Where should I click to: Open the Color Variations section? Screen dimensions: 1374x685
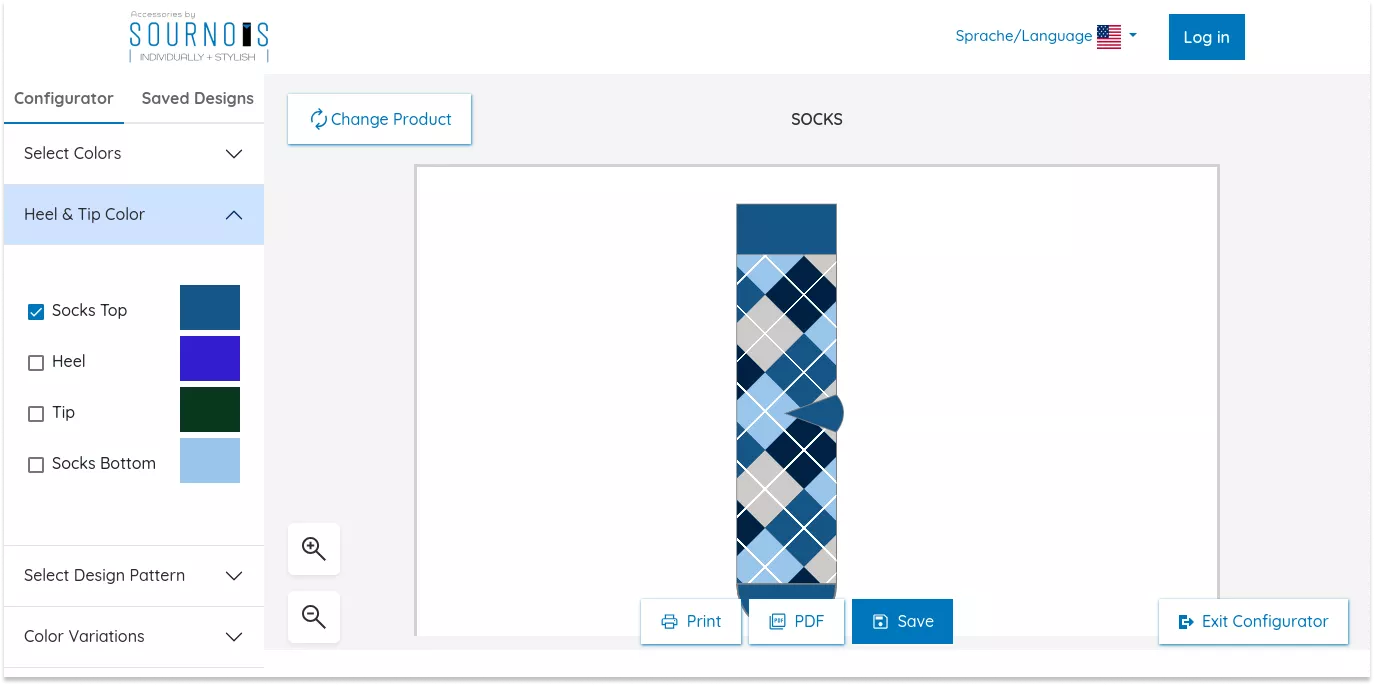click(x=133, y=636)
